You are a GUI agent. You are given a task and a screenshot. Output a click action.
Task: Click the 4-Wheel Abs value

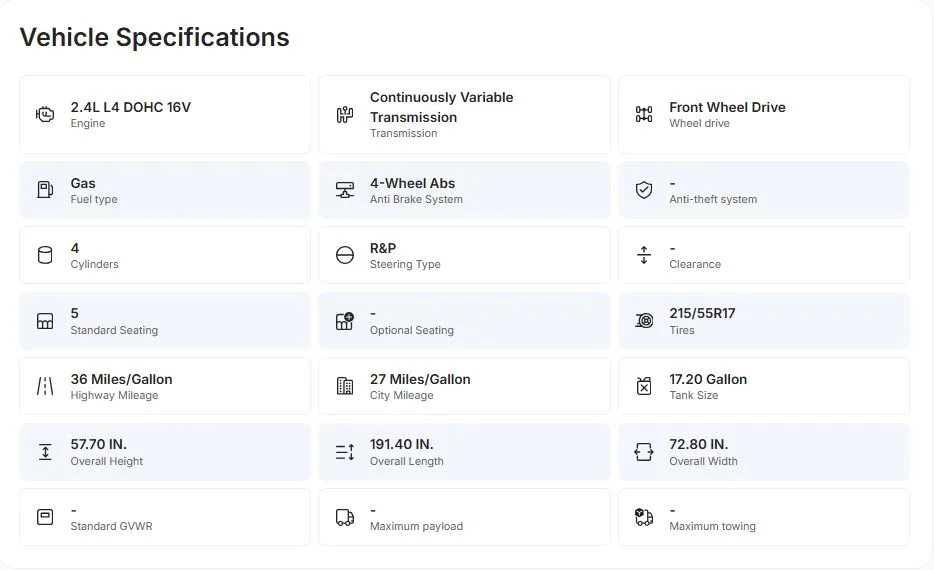pyautogui.click(x=412, y=183)
